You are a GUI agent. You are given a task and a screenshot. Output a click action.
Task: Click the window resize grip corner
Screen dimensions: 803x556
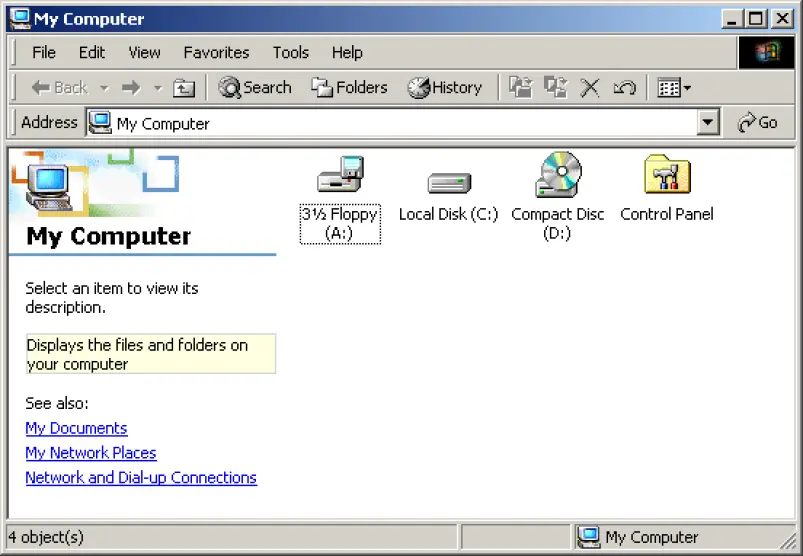point(788,542)
